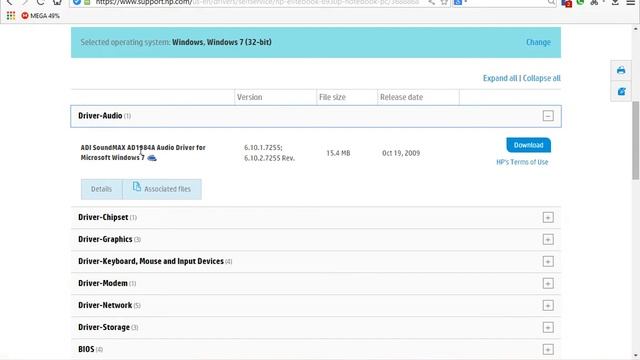The image size is (640, 360).
Task: Click the Version column header
Action: tap(249, 97)
